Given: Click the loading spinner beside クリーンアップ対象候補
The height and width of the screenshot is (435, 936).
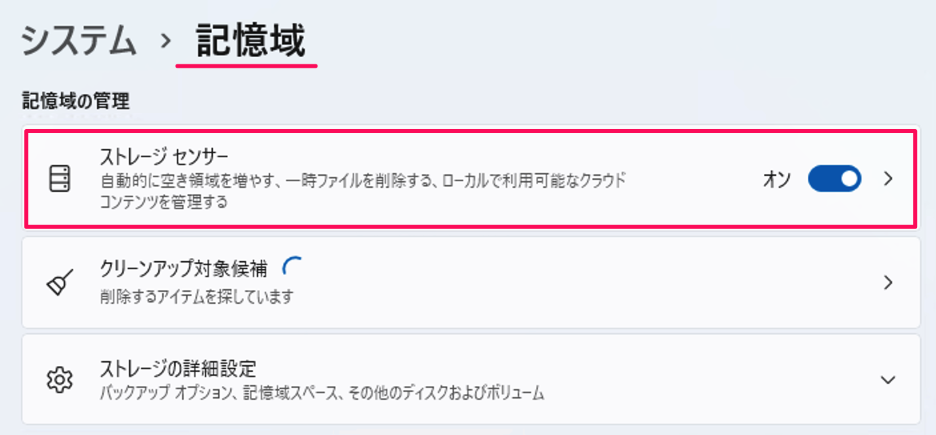Looking at the screenshot, I should click(x=292, y=267).
